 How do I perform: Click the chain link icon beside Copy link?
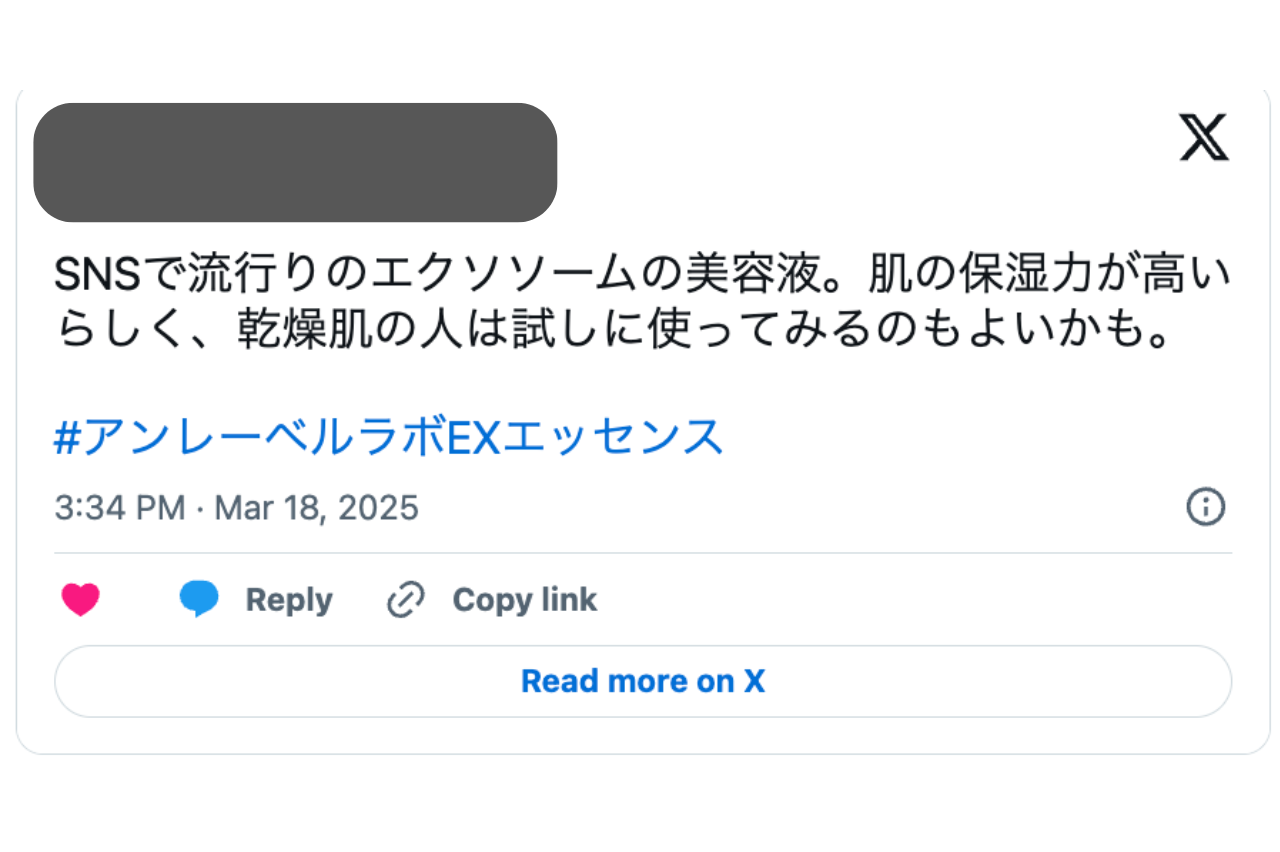406,600
